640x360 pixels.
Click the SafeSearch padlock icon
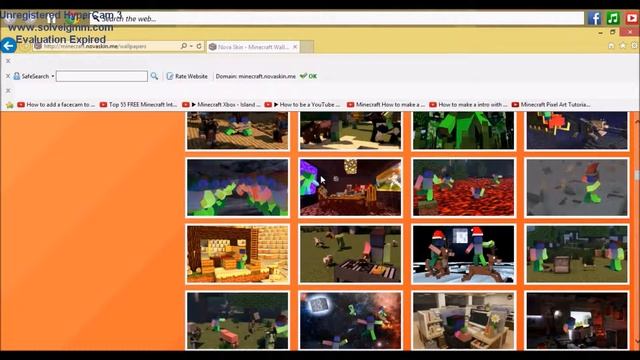17,76
